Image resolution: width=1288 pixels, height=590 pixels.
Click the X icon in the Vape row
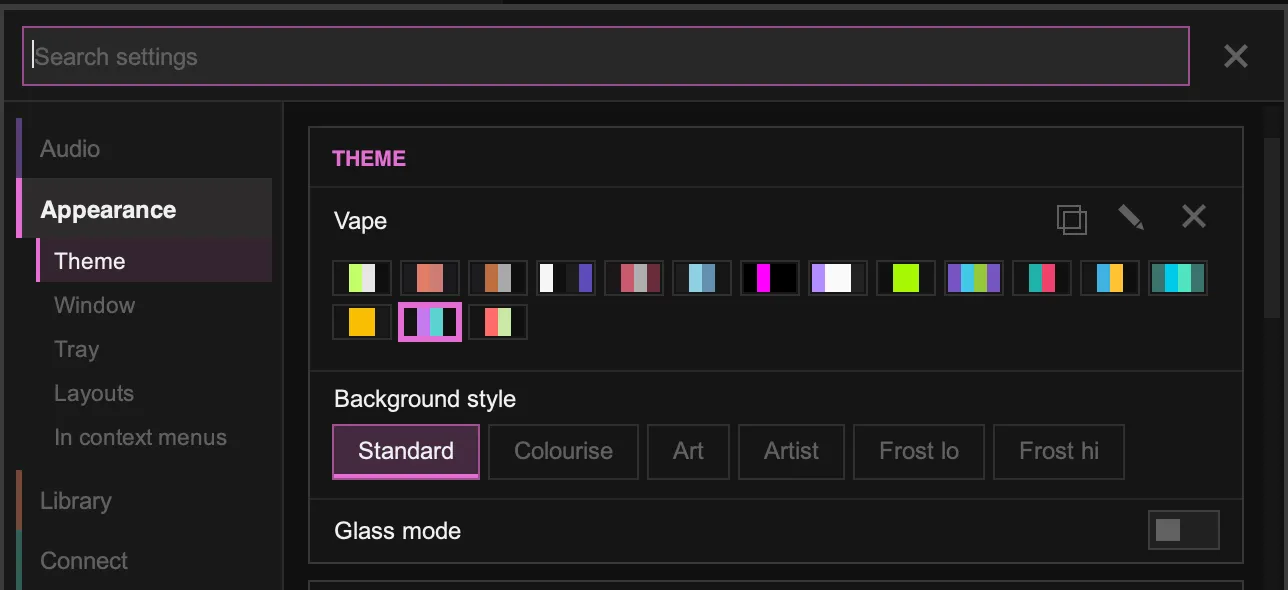point(1194,216)
